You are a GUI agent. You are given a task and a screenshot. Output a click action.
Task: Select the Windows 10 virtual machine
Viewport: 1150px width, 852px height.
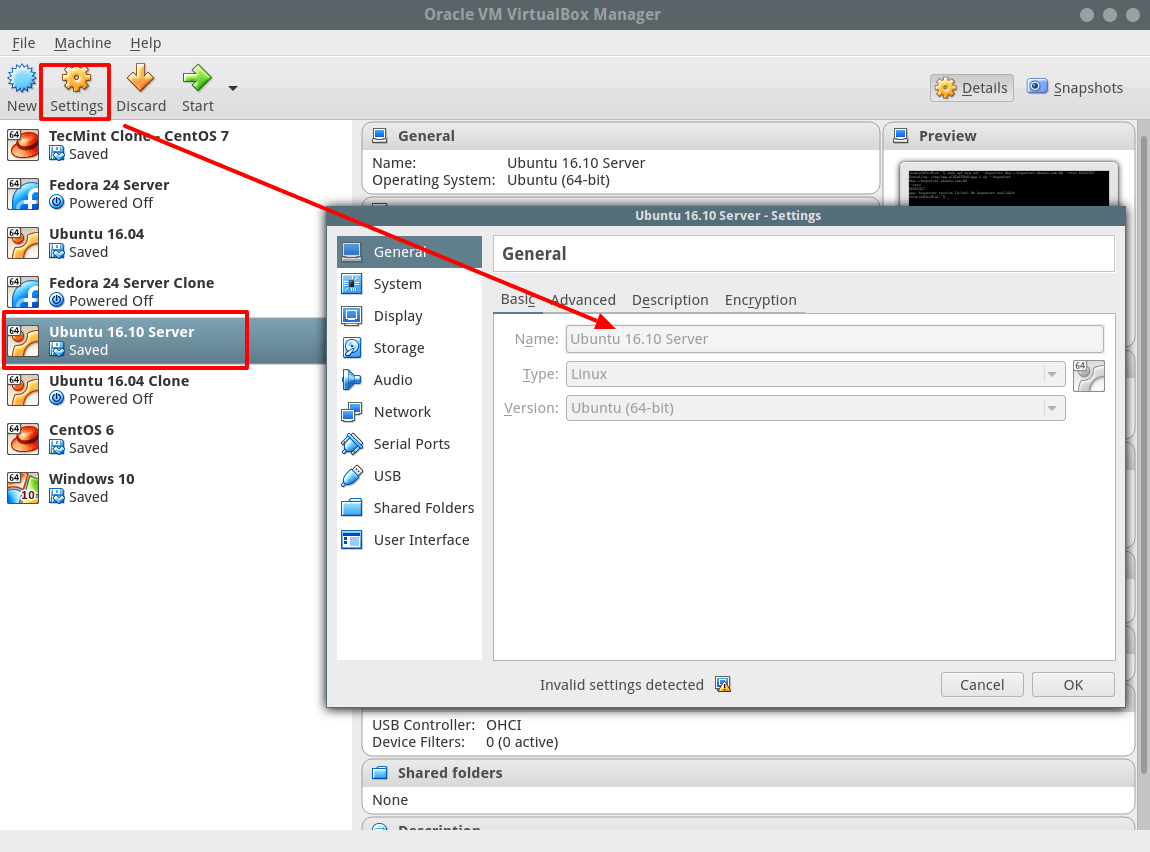pyautogui.click(x=91, y=478)
